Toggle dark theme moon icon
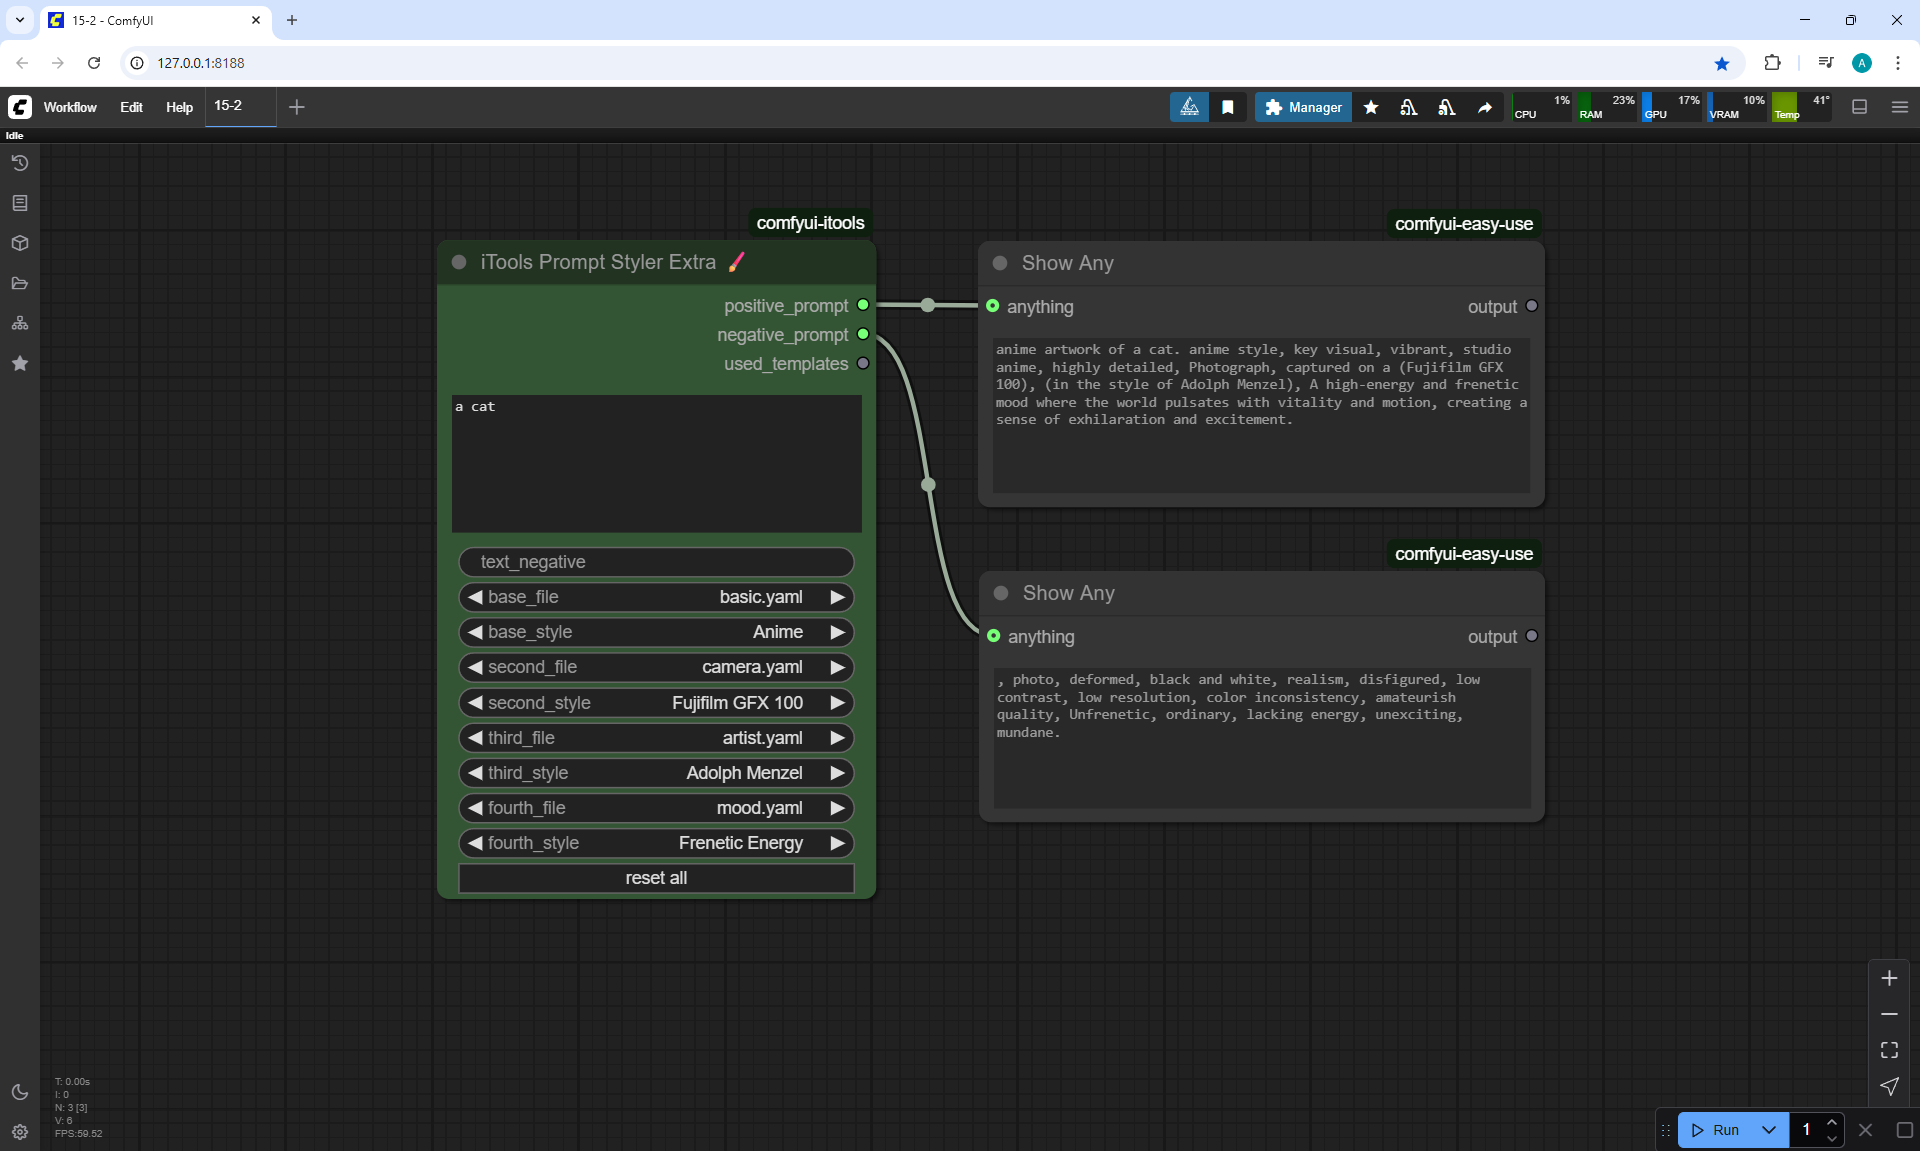This screenshot has width=1920, height=1151. click(x=19, y=1092)
